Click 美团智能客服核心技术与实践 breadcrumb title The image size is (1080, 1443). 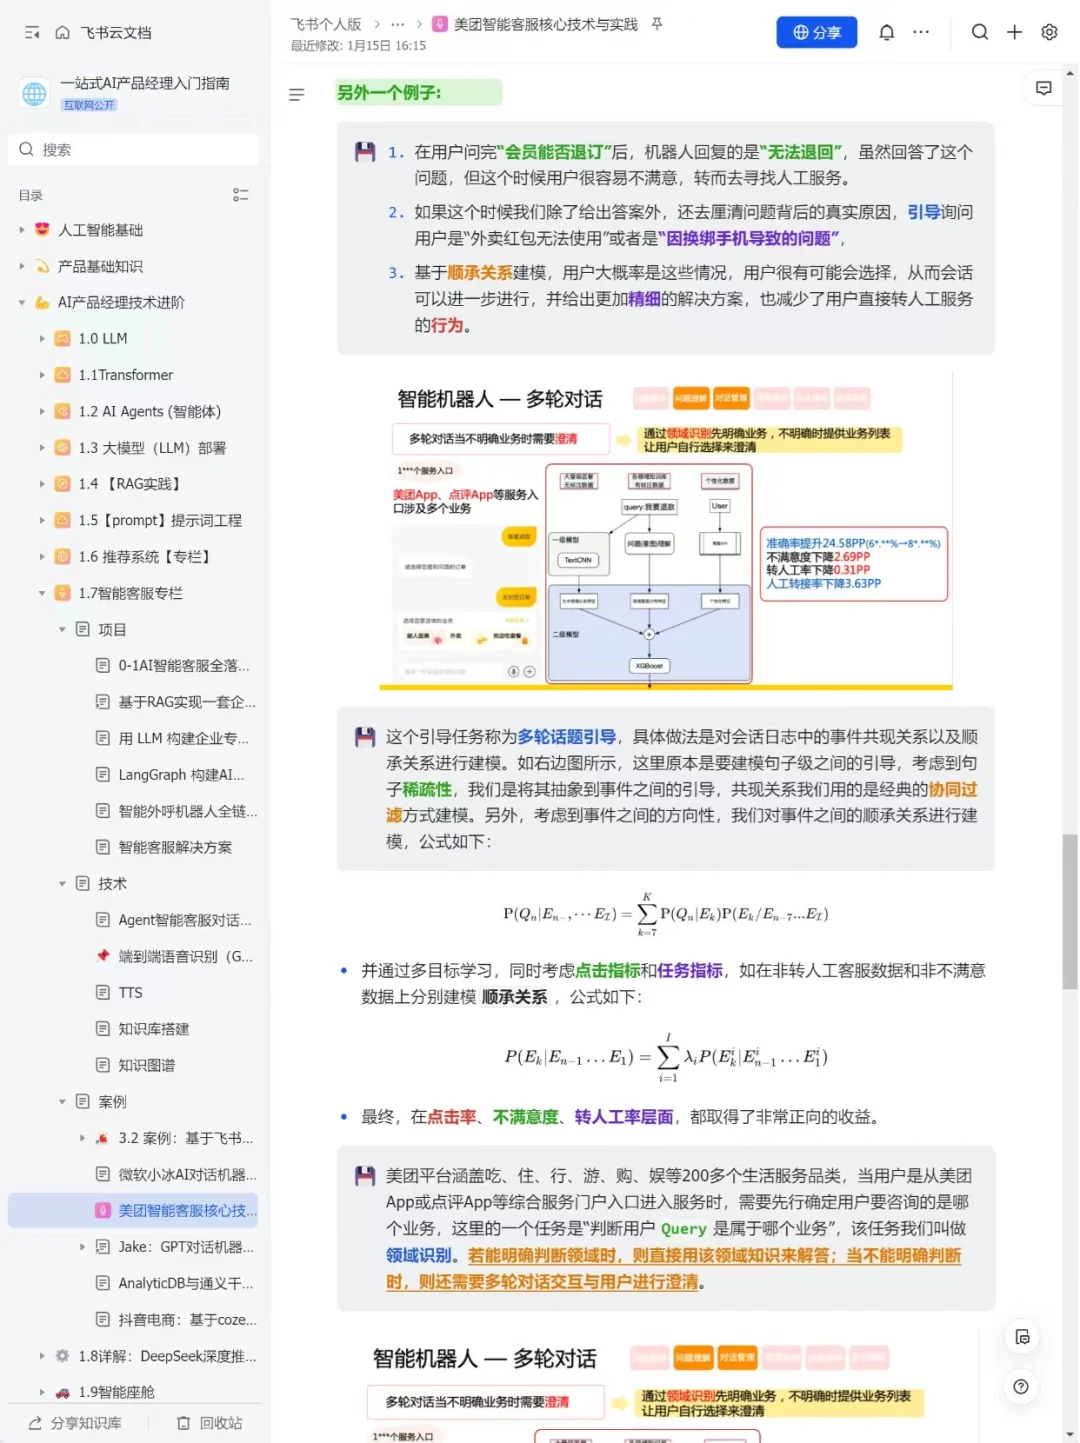[545, 24]
